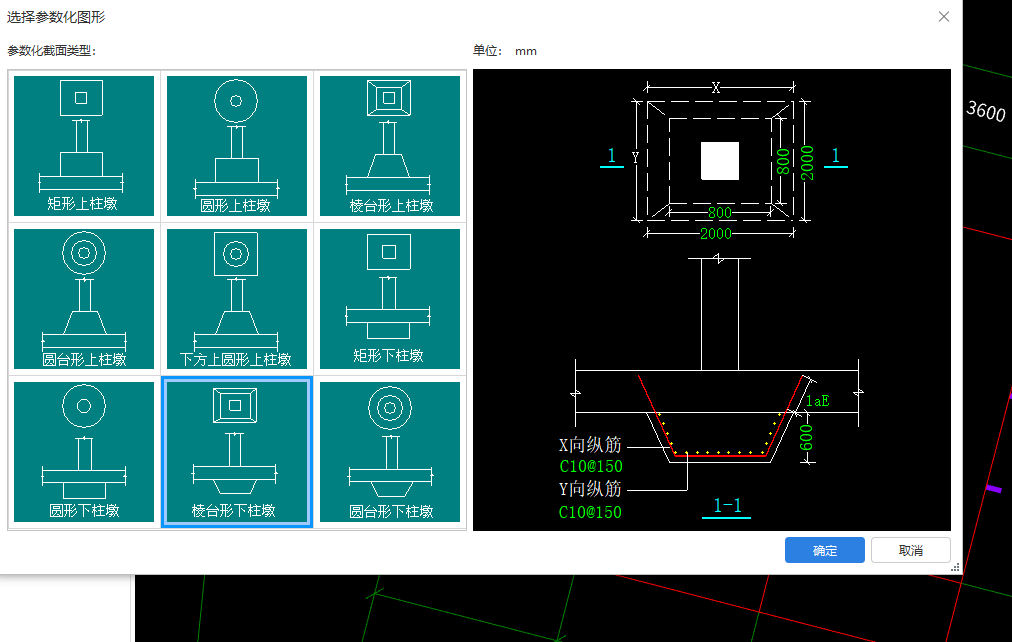This screenshot has width=1012, height=642.
Task: Edit C10@150 under Y向纵筋
Action: 590,512
